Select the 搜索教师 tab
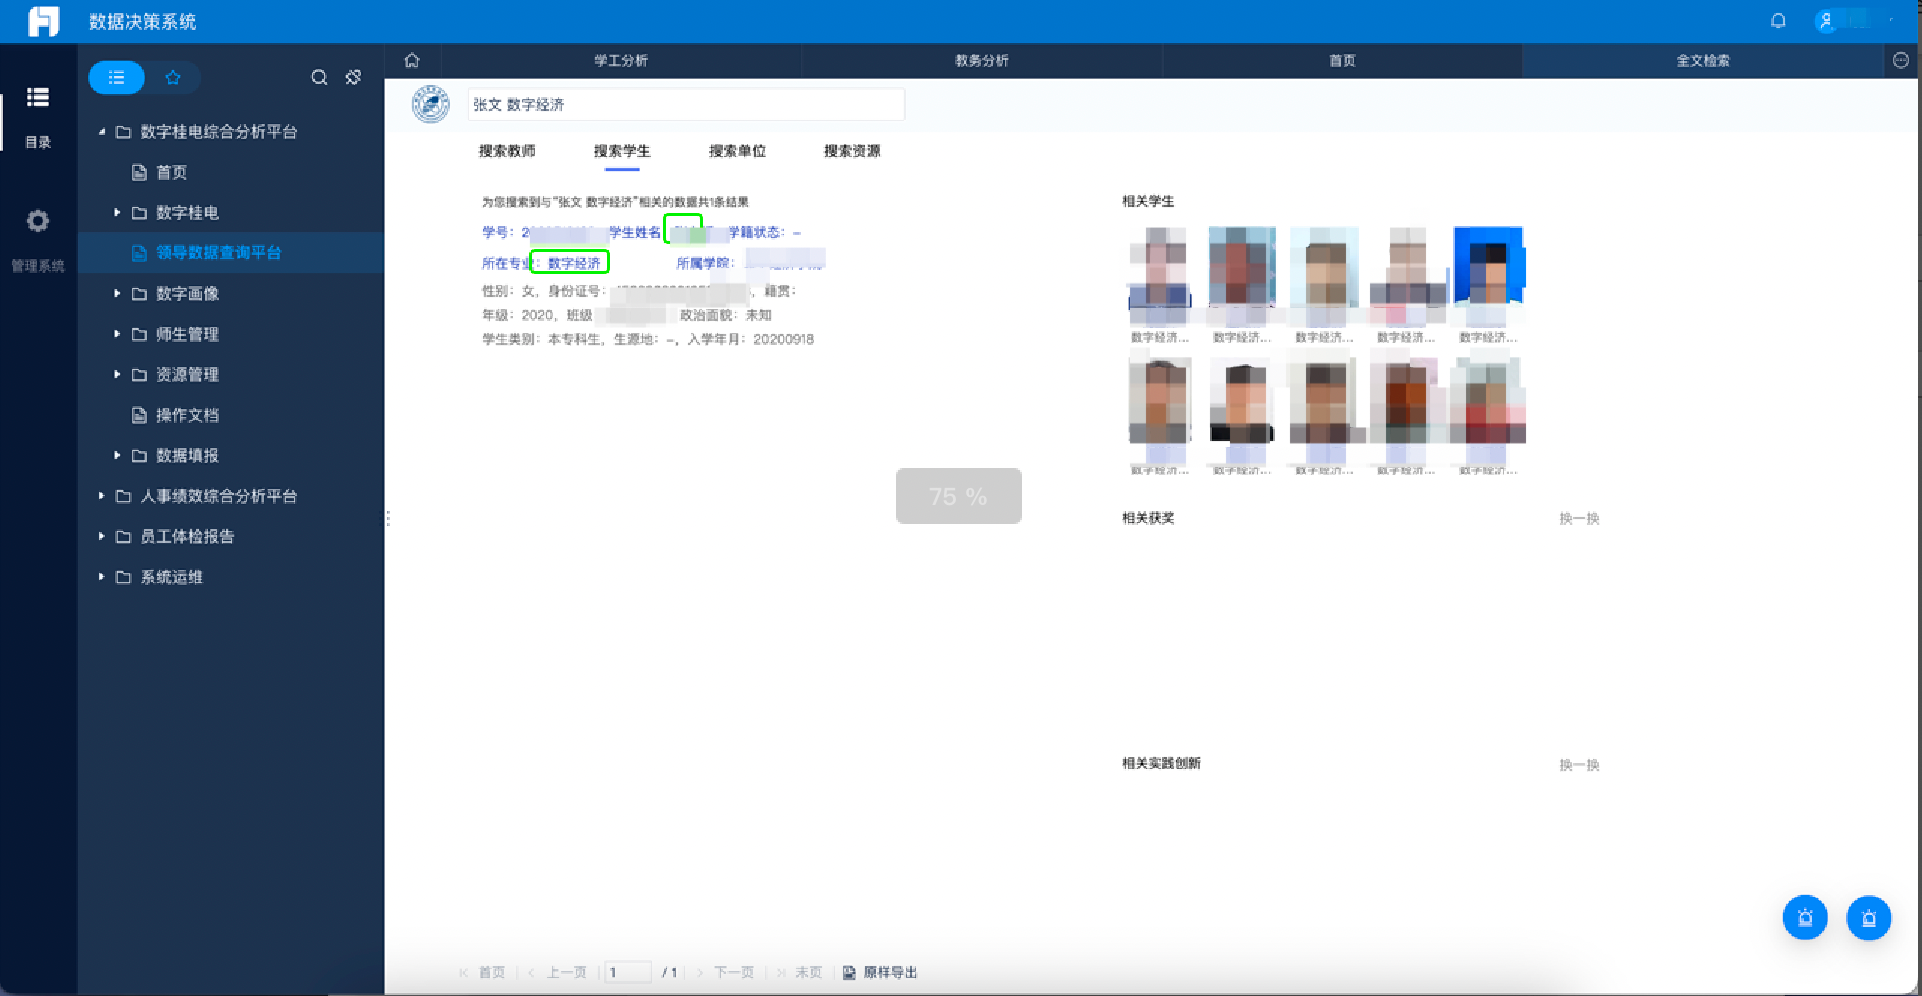The width and height of the screenshot is (1922, 996). (x=507, y=151)
